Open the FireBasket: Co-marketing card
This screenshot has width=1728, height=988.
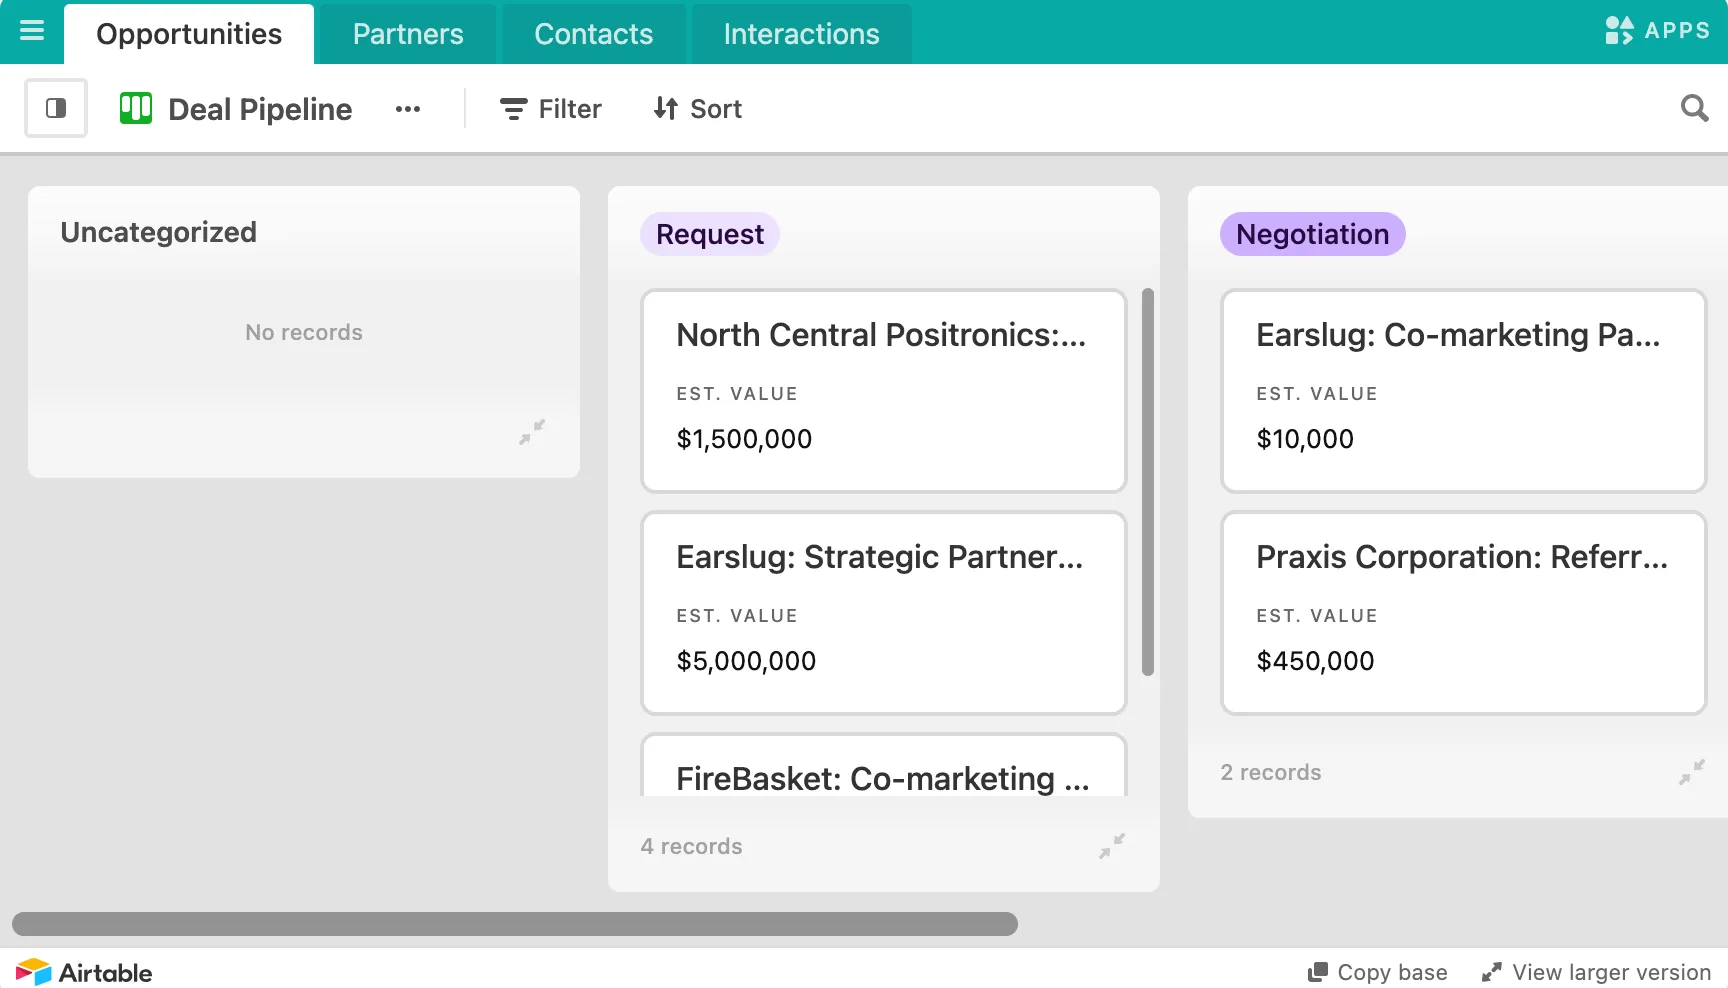click(884, 766)
